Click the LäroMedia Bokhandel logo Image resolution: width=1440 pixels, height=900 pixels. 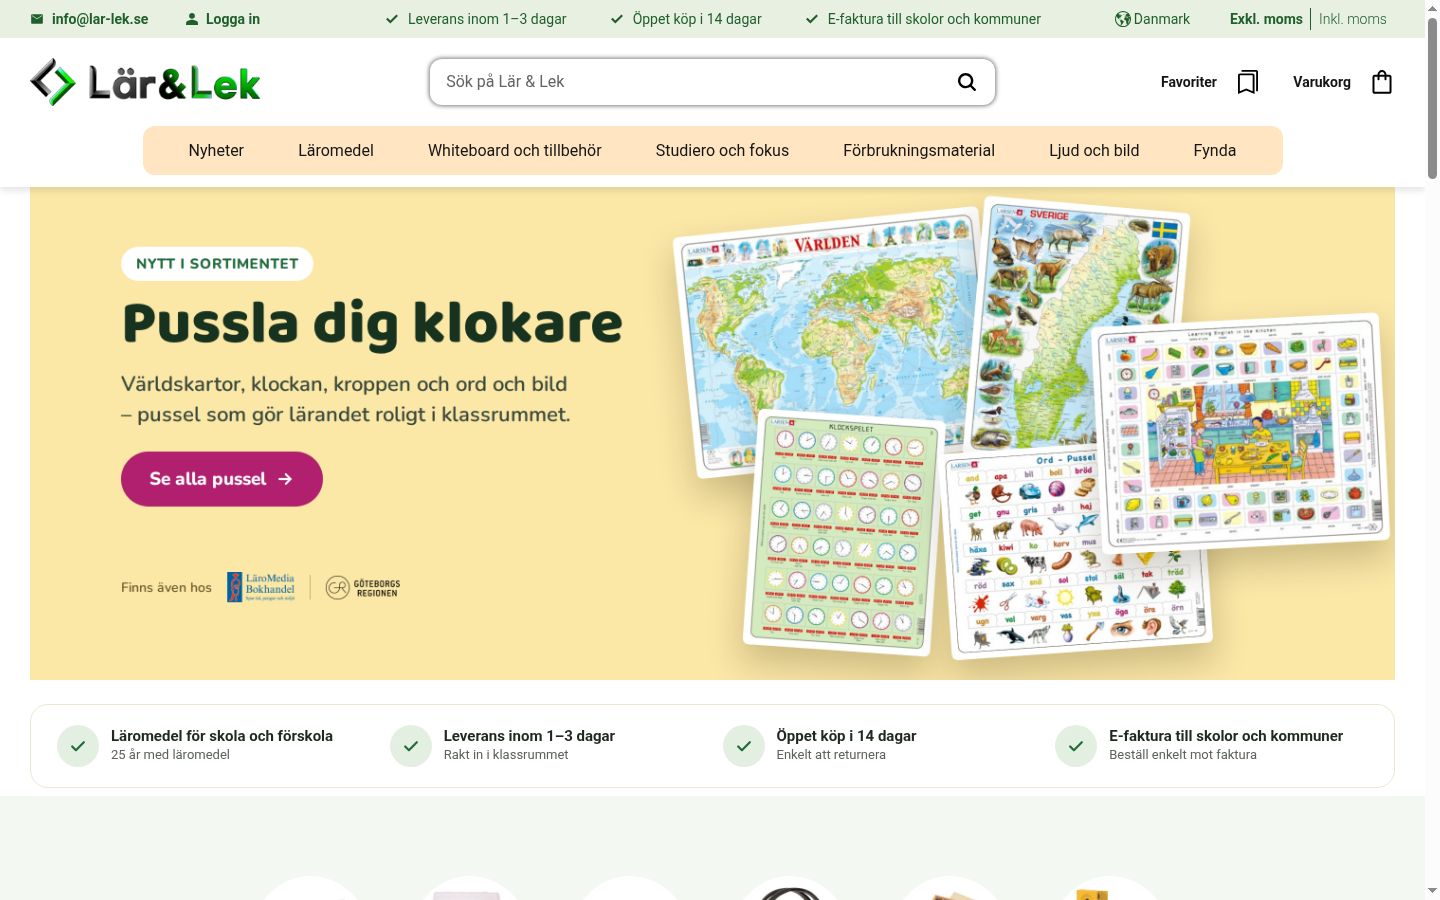pyautogui.click(x=261, y=587)
